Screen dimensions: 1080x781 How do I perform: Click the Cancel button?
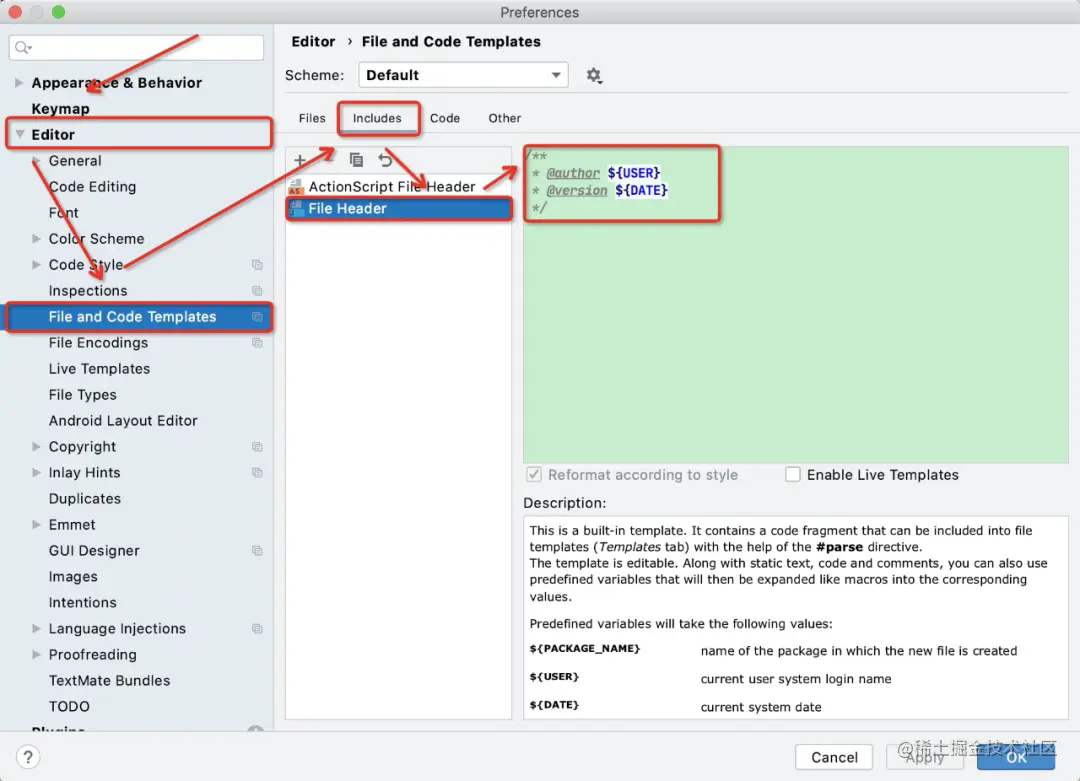834,758
